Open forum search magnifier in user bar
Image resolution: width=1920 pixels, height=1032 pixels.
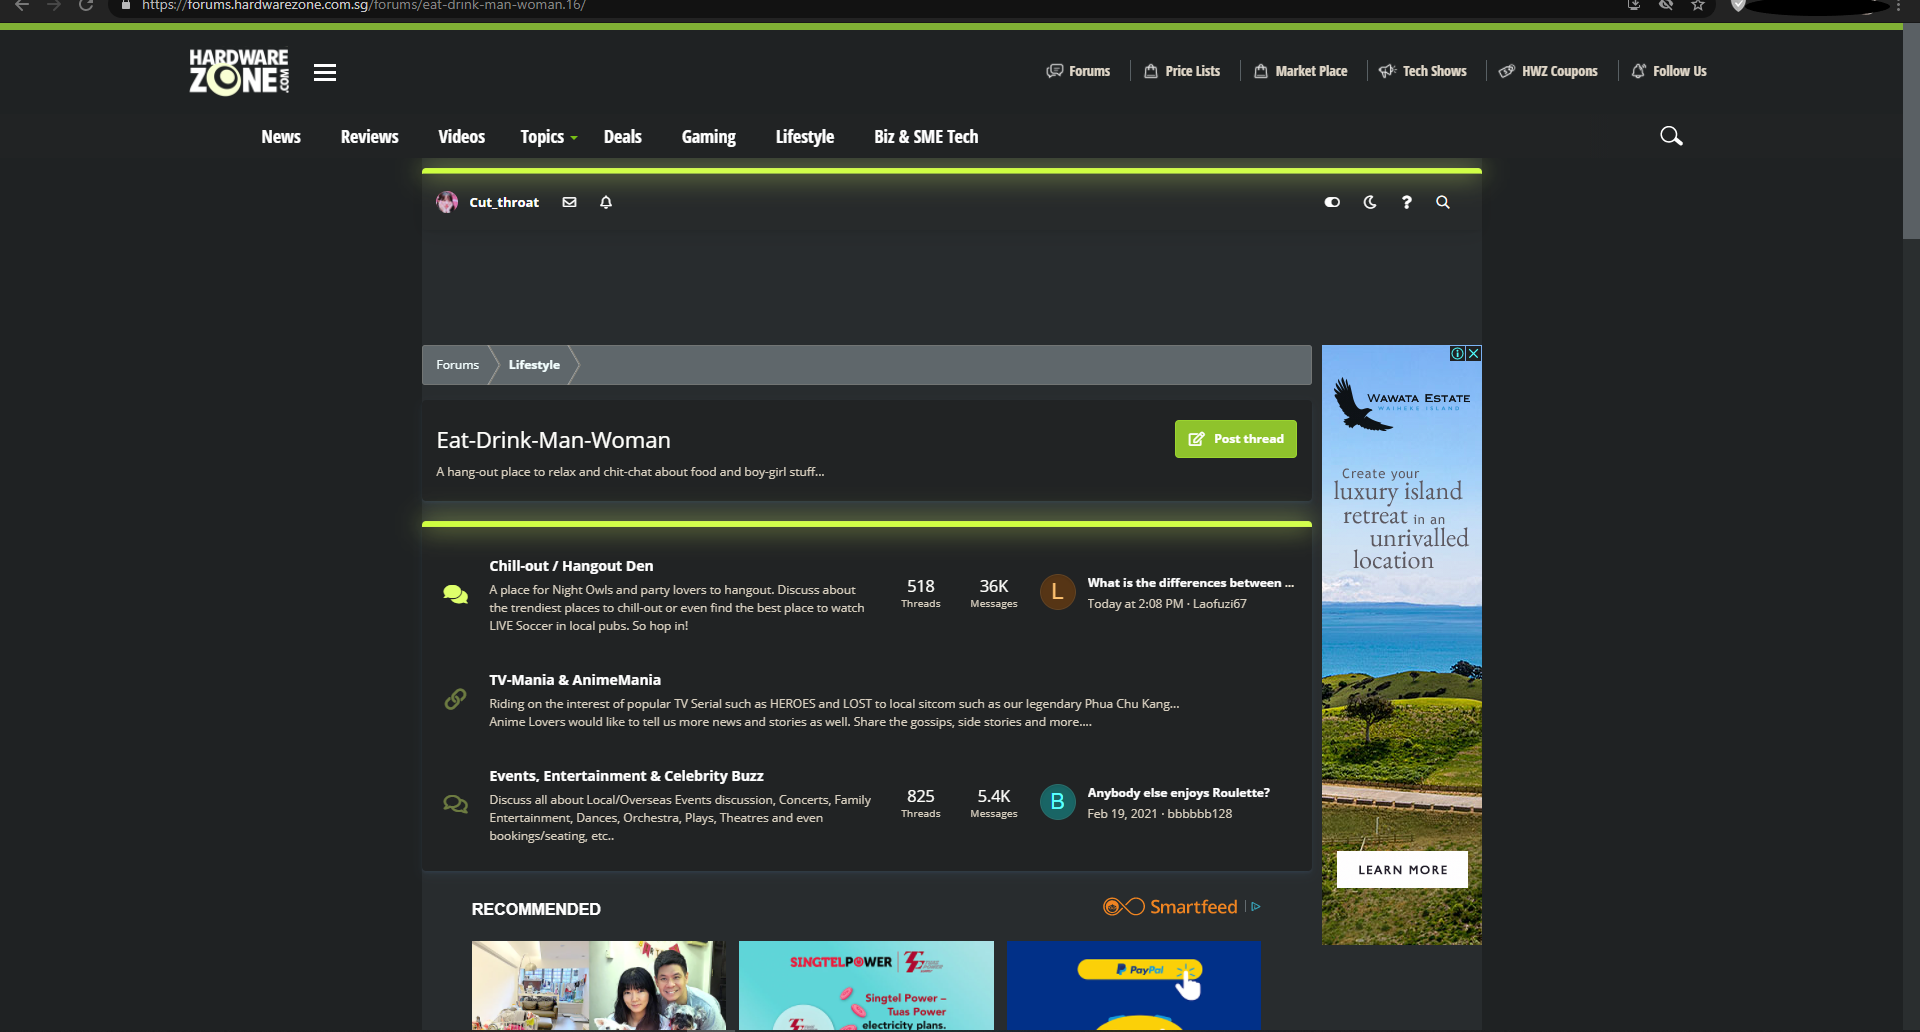1443,202
